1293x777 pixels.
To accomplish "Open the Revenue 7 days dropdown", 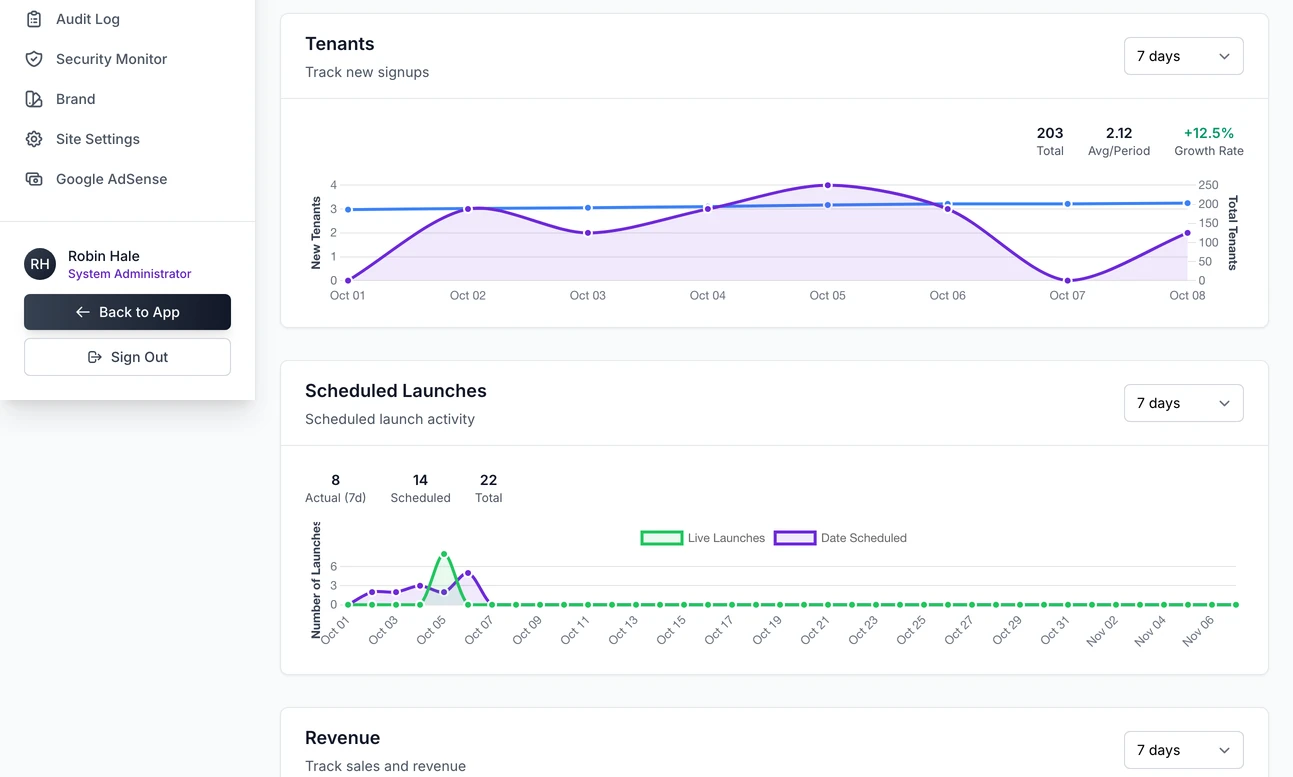I will tap(1184, 750).
